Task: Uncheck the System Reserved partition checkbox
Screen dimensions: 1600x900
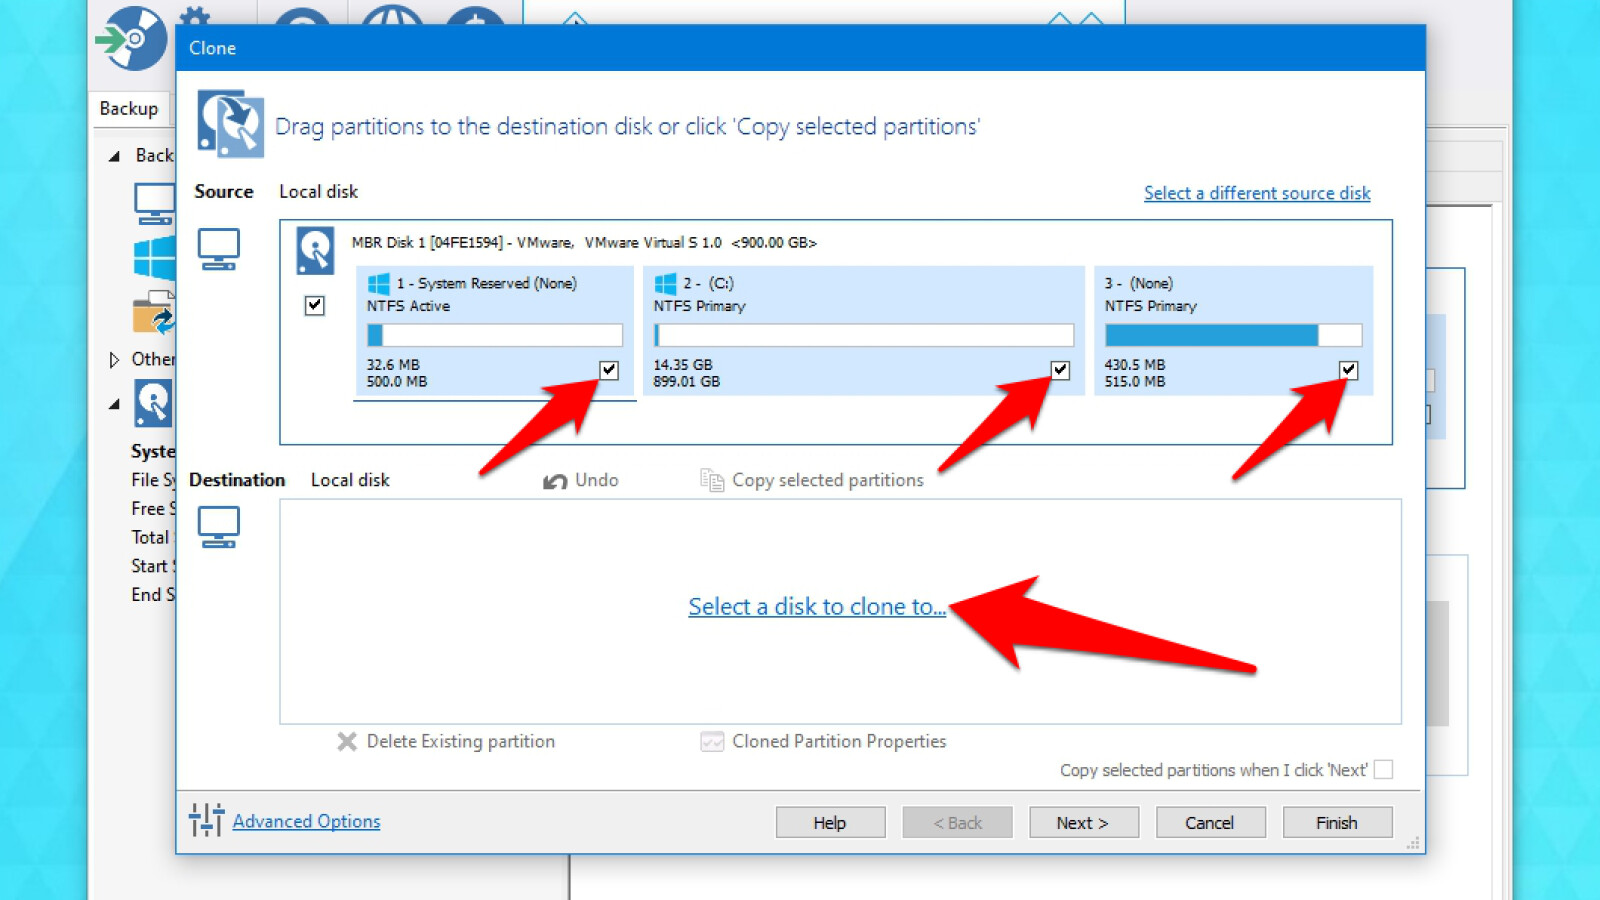Action: tap(609, 370)
